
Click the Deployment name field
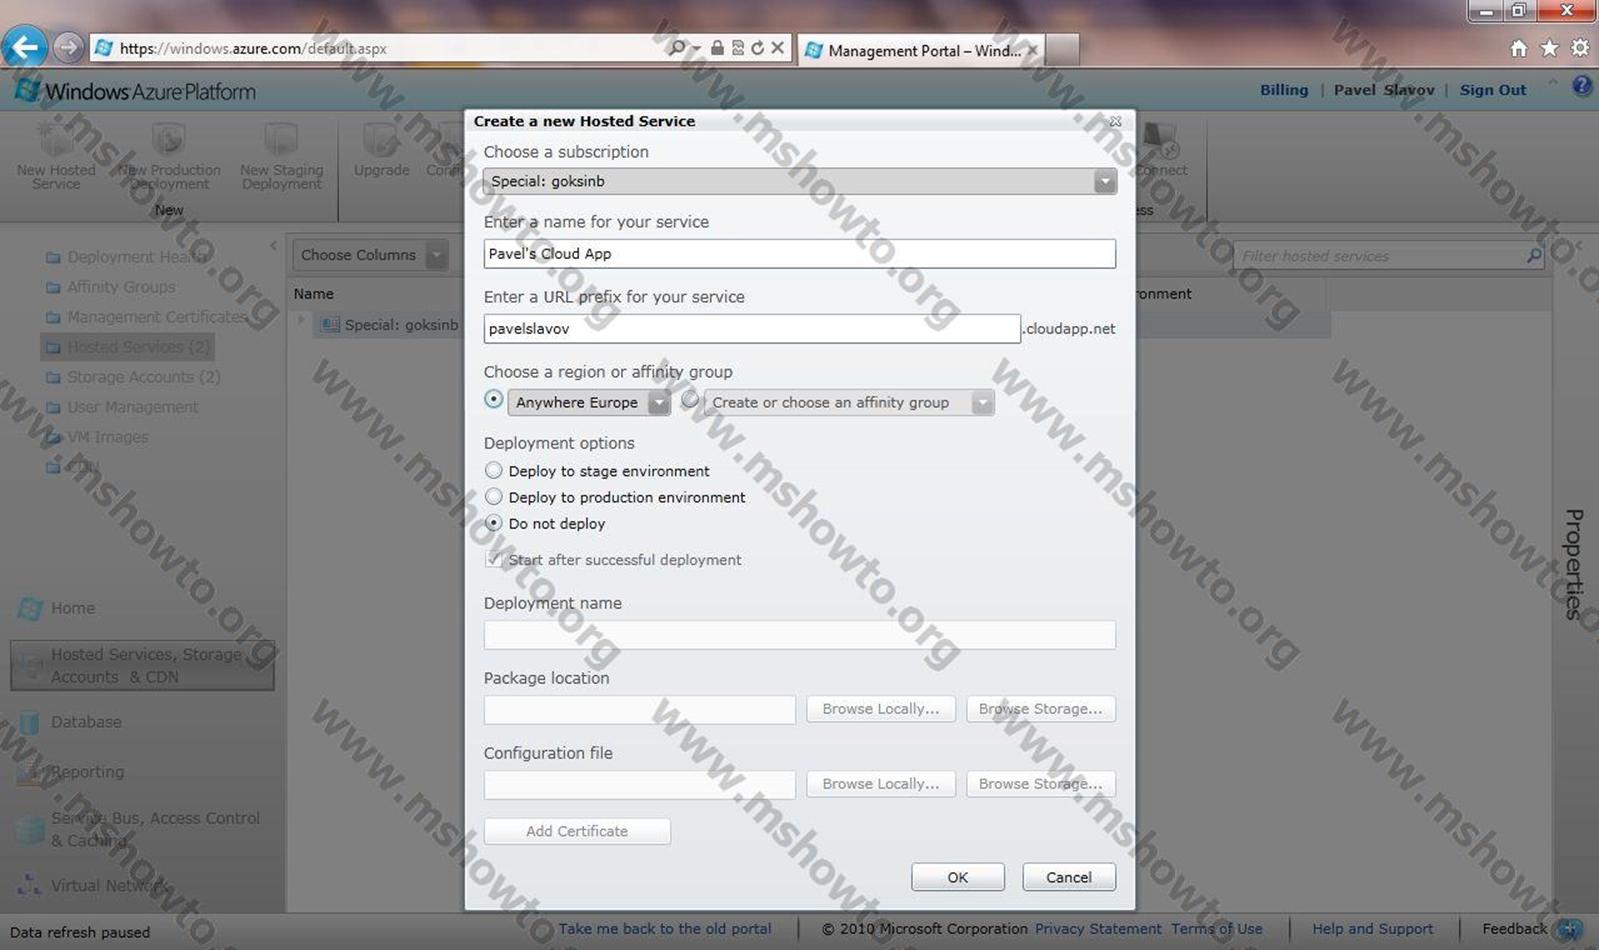[799, 635]
